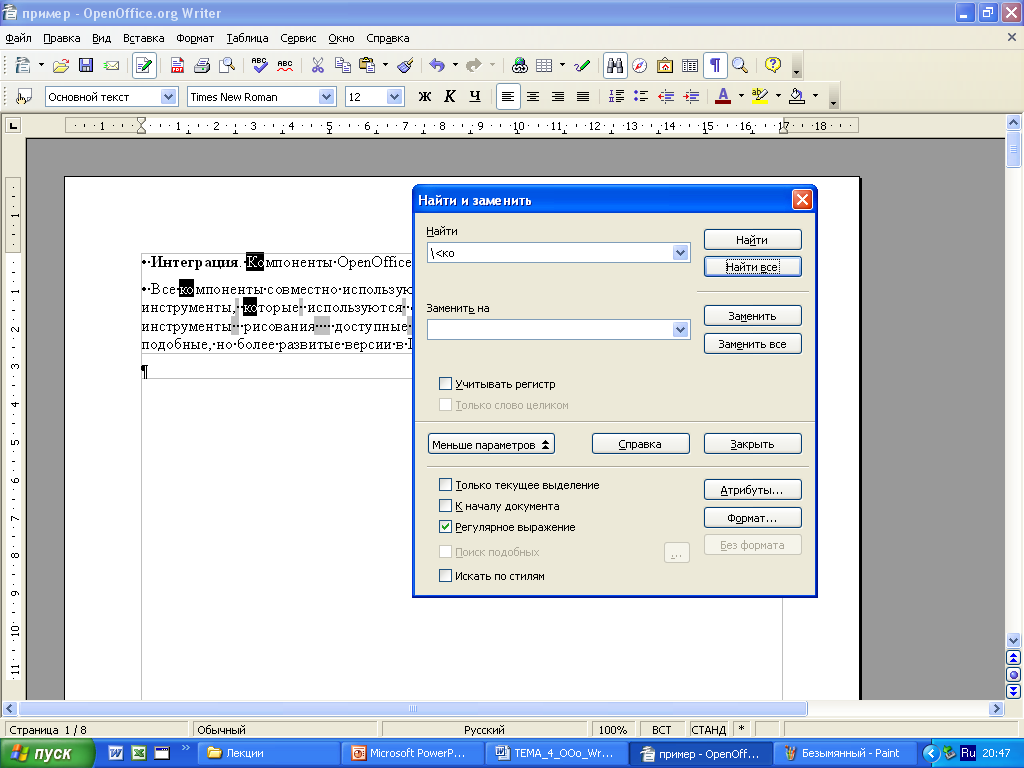Screen dimensions: 1024x768
Task: Open the Navigator compass icon
Action: coord(639,65)
